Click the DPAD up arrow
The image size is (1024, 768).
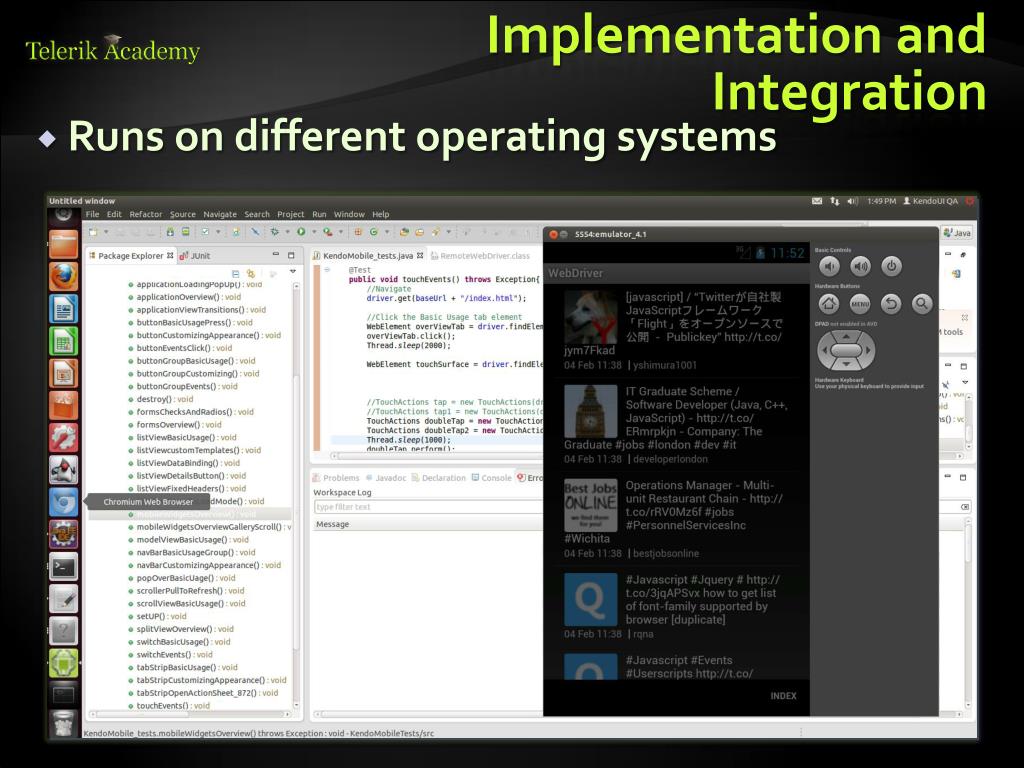(x=846, y=336)
